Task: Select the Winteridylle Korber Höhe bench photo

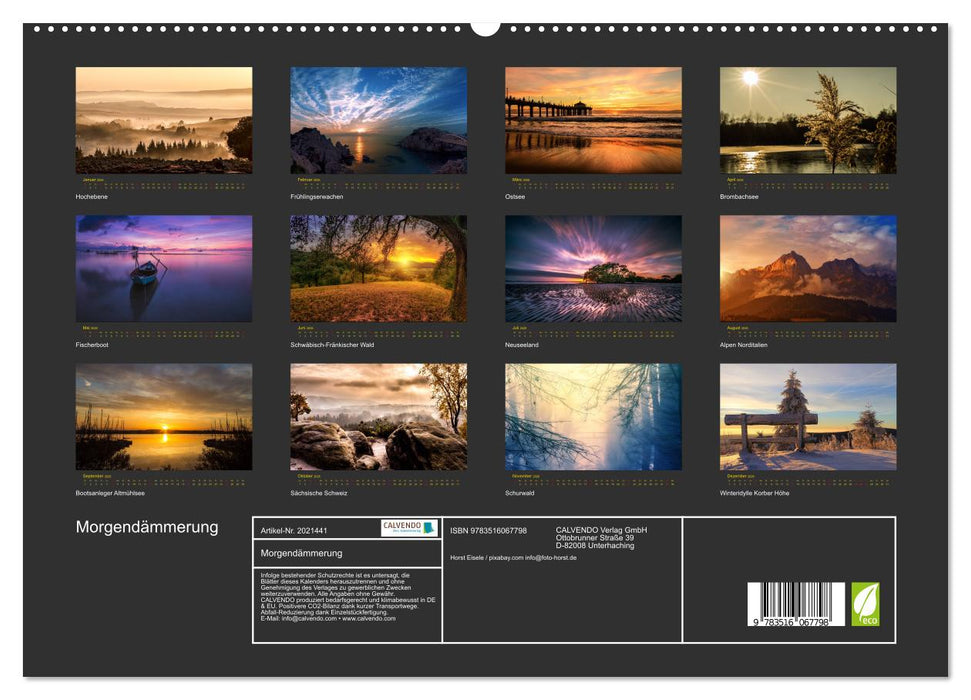Action: pos(808,417)
